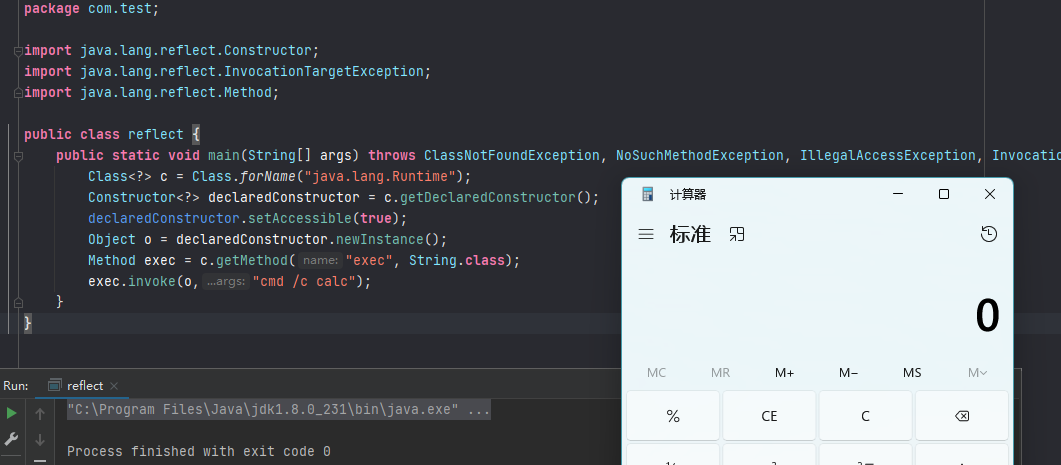Open run configuration wrench icon
The width and height of the screenshot is (1061, 465).
pos(12,439)
